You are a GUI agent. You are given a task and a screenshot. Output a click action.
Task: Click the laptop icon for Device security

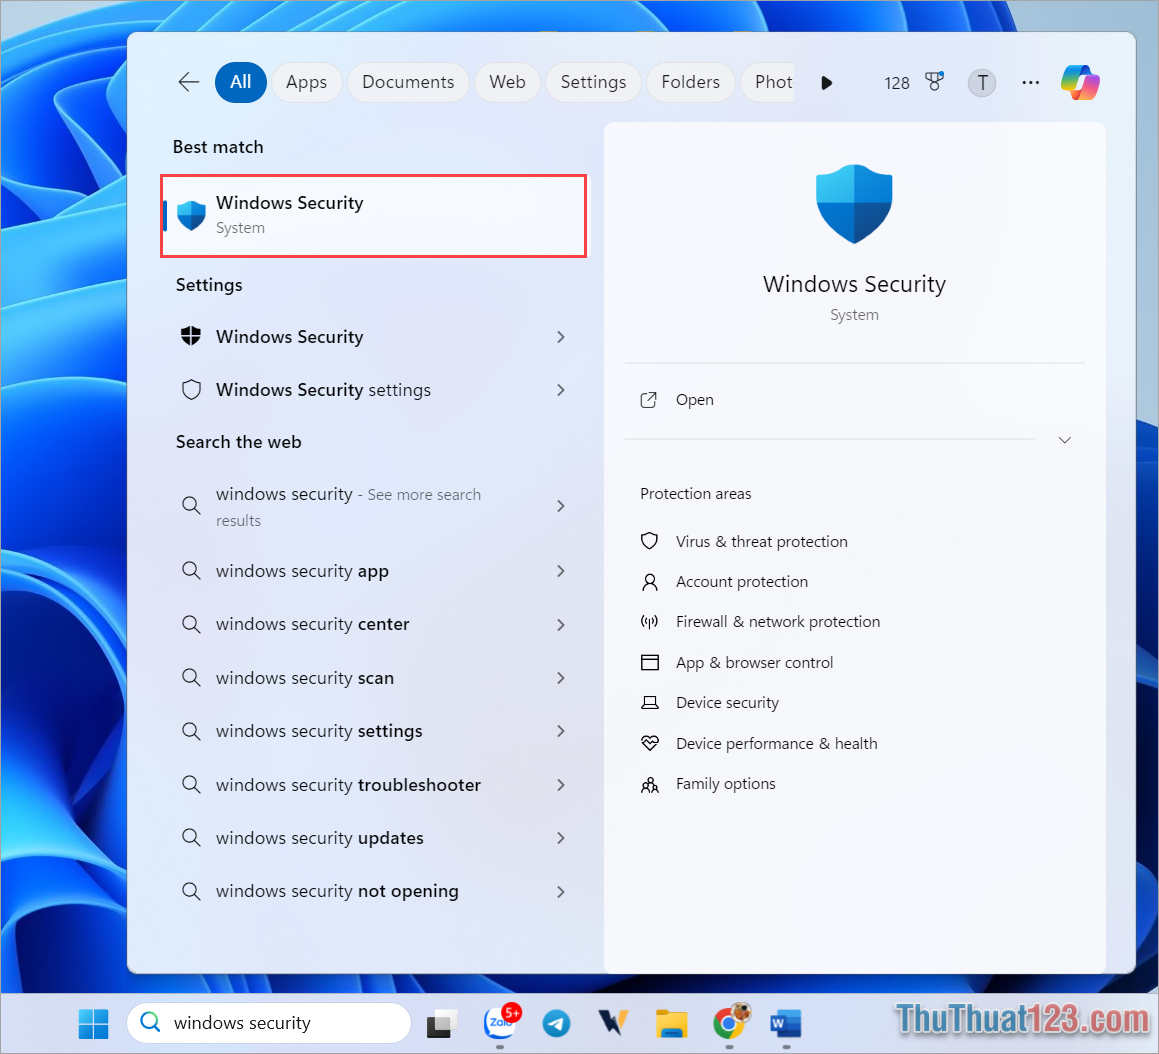[x=649, y=702]
